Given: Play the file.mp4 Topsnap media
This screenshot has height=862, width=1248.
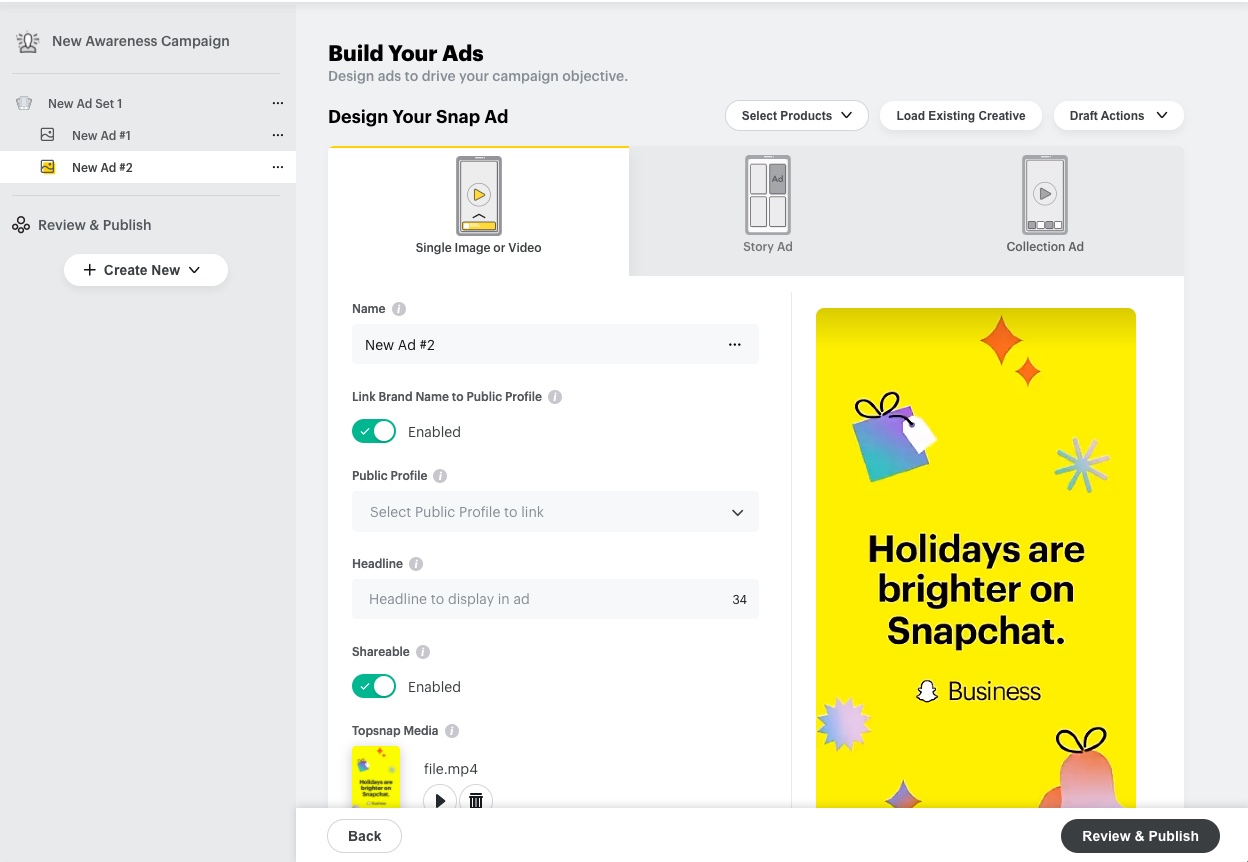Looking at the screenshot, I should [x=440, y=800].
